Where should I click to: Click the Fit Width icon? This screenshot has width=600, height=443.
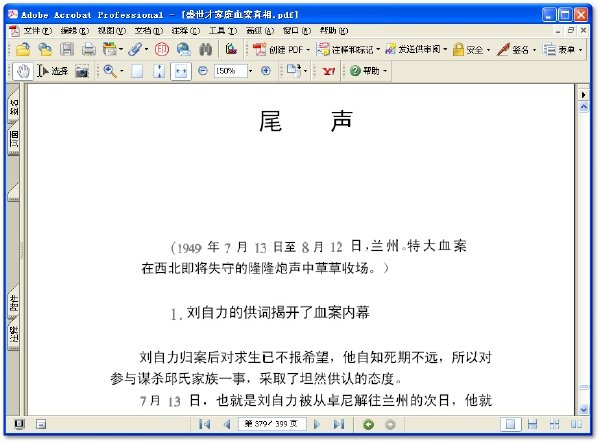pyautogui.click(x=181, y=71)
